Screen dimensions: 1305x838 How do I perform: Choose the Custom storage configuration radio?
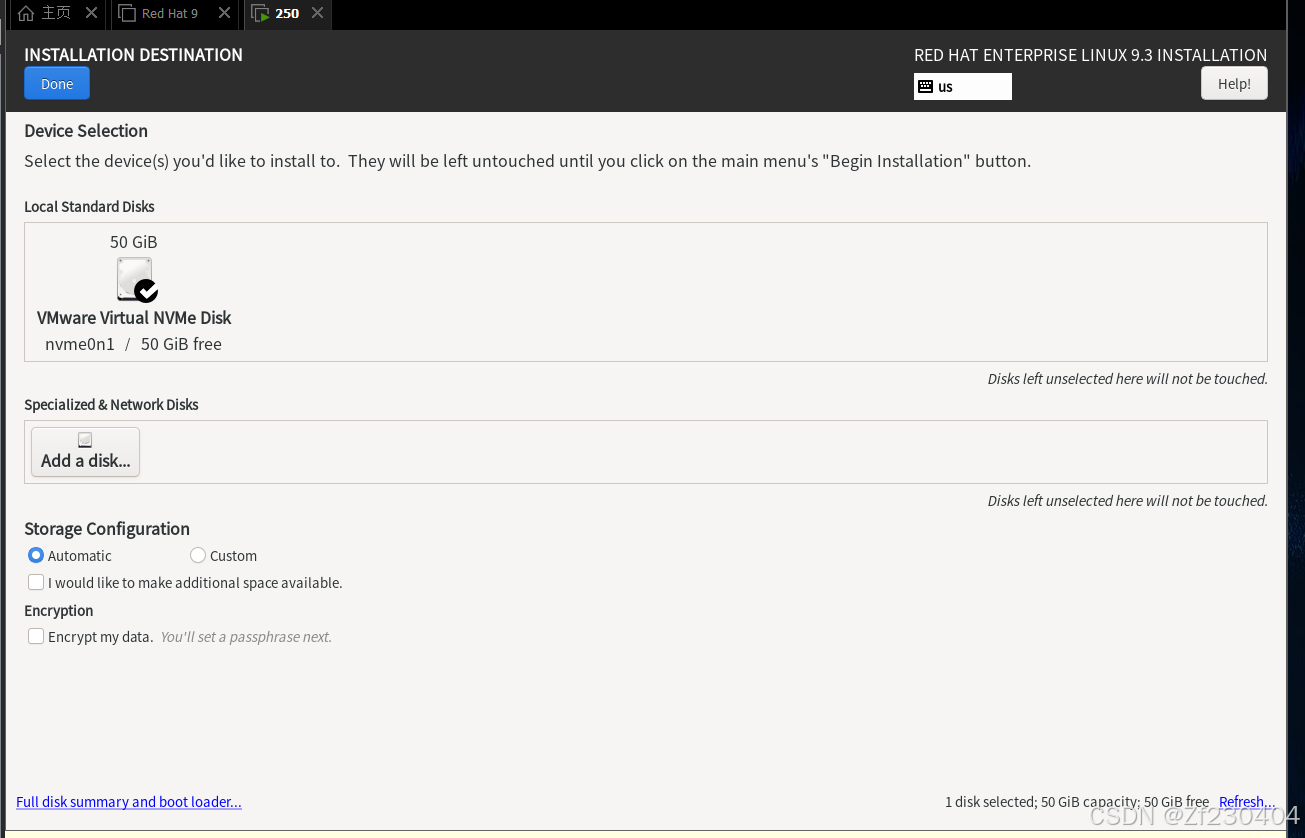198,555
